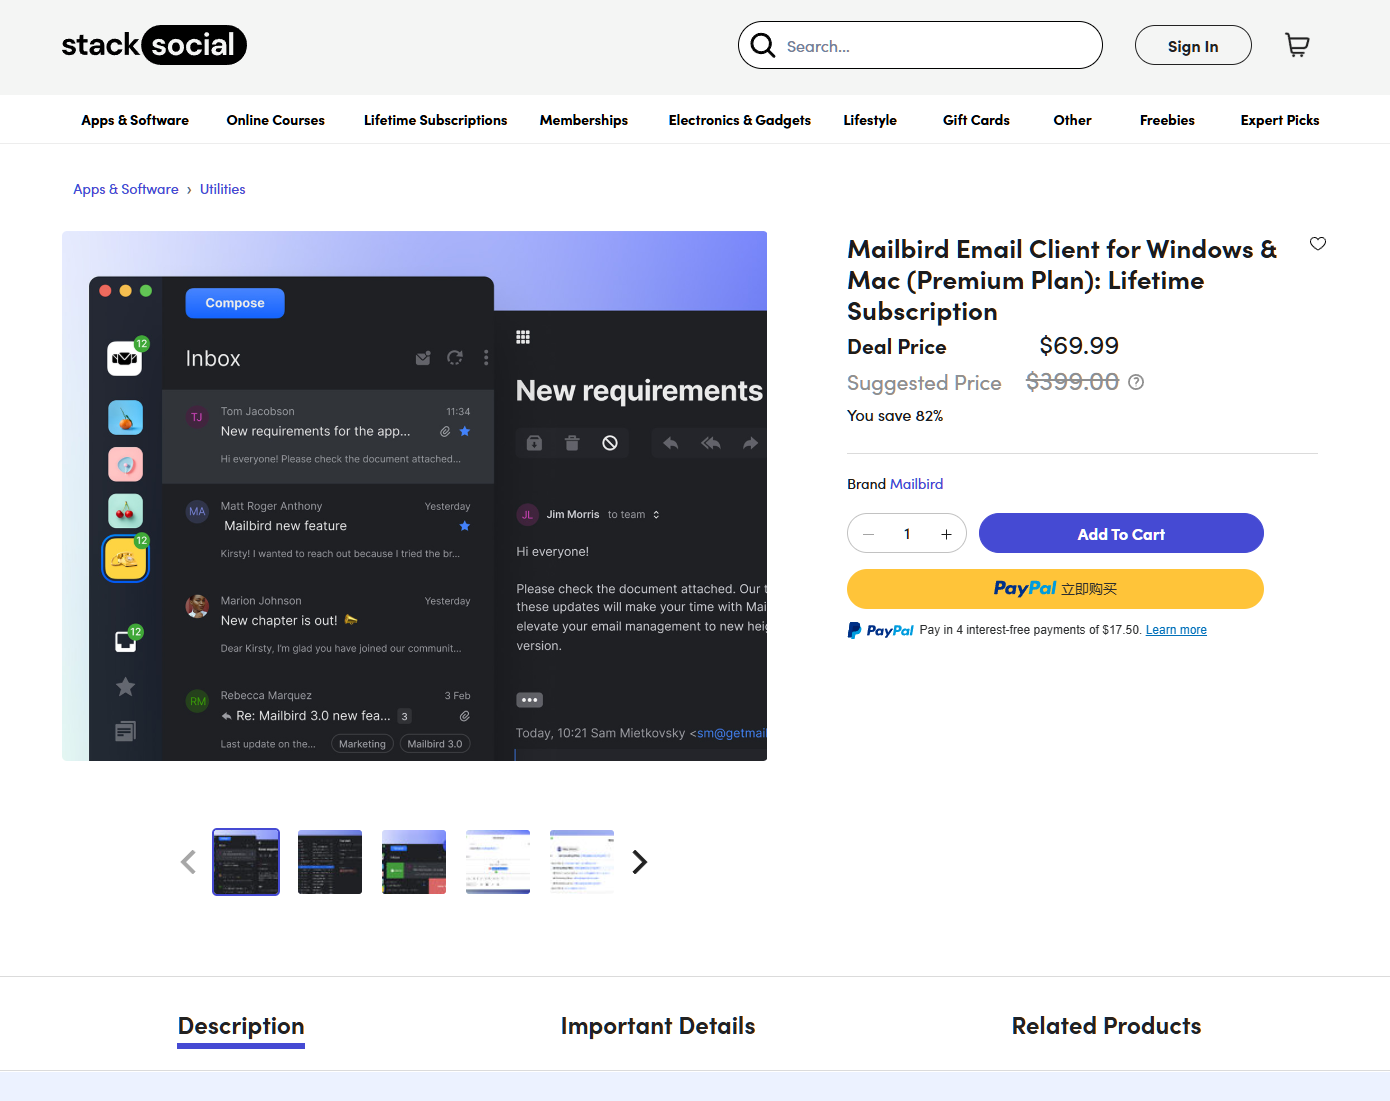1390x1101 pixels.
Task: Switch to Important Details tab
Action: click(658, 1026)
